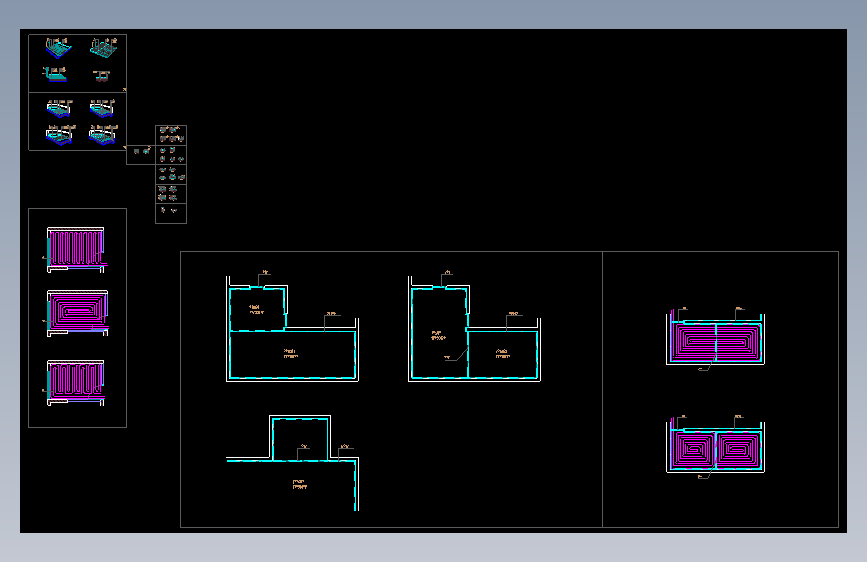Viewport: 867px width, 562px height.
Task: Click the plan with the small room protruding upward
Action: (292, 463)
